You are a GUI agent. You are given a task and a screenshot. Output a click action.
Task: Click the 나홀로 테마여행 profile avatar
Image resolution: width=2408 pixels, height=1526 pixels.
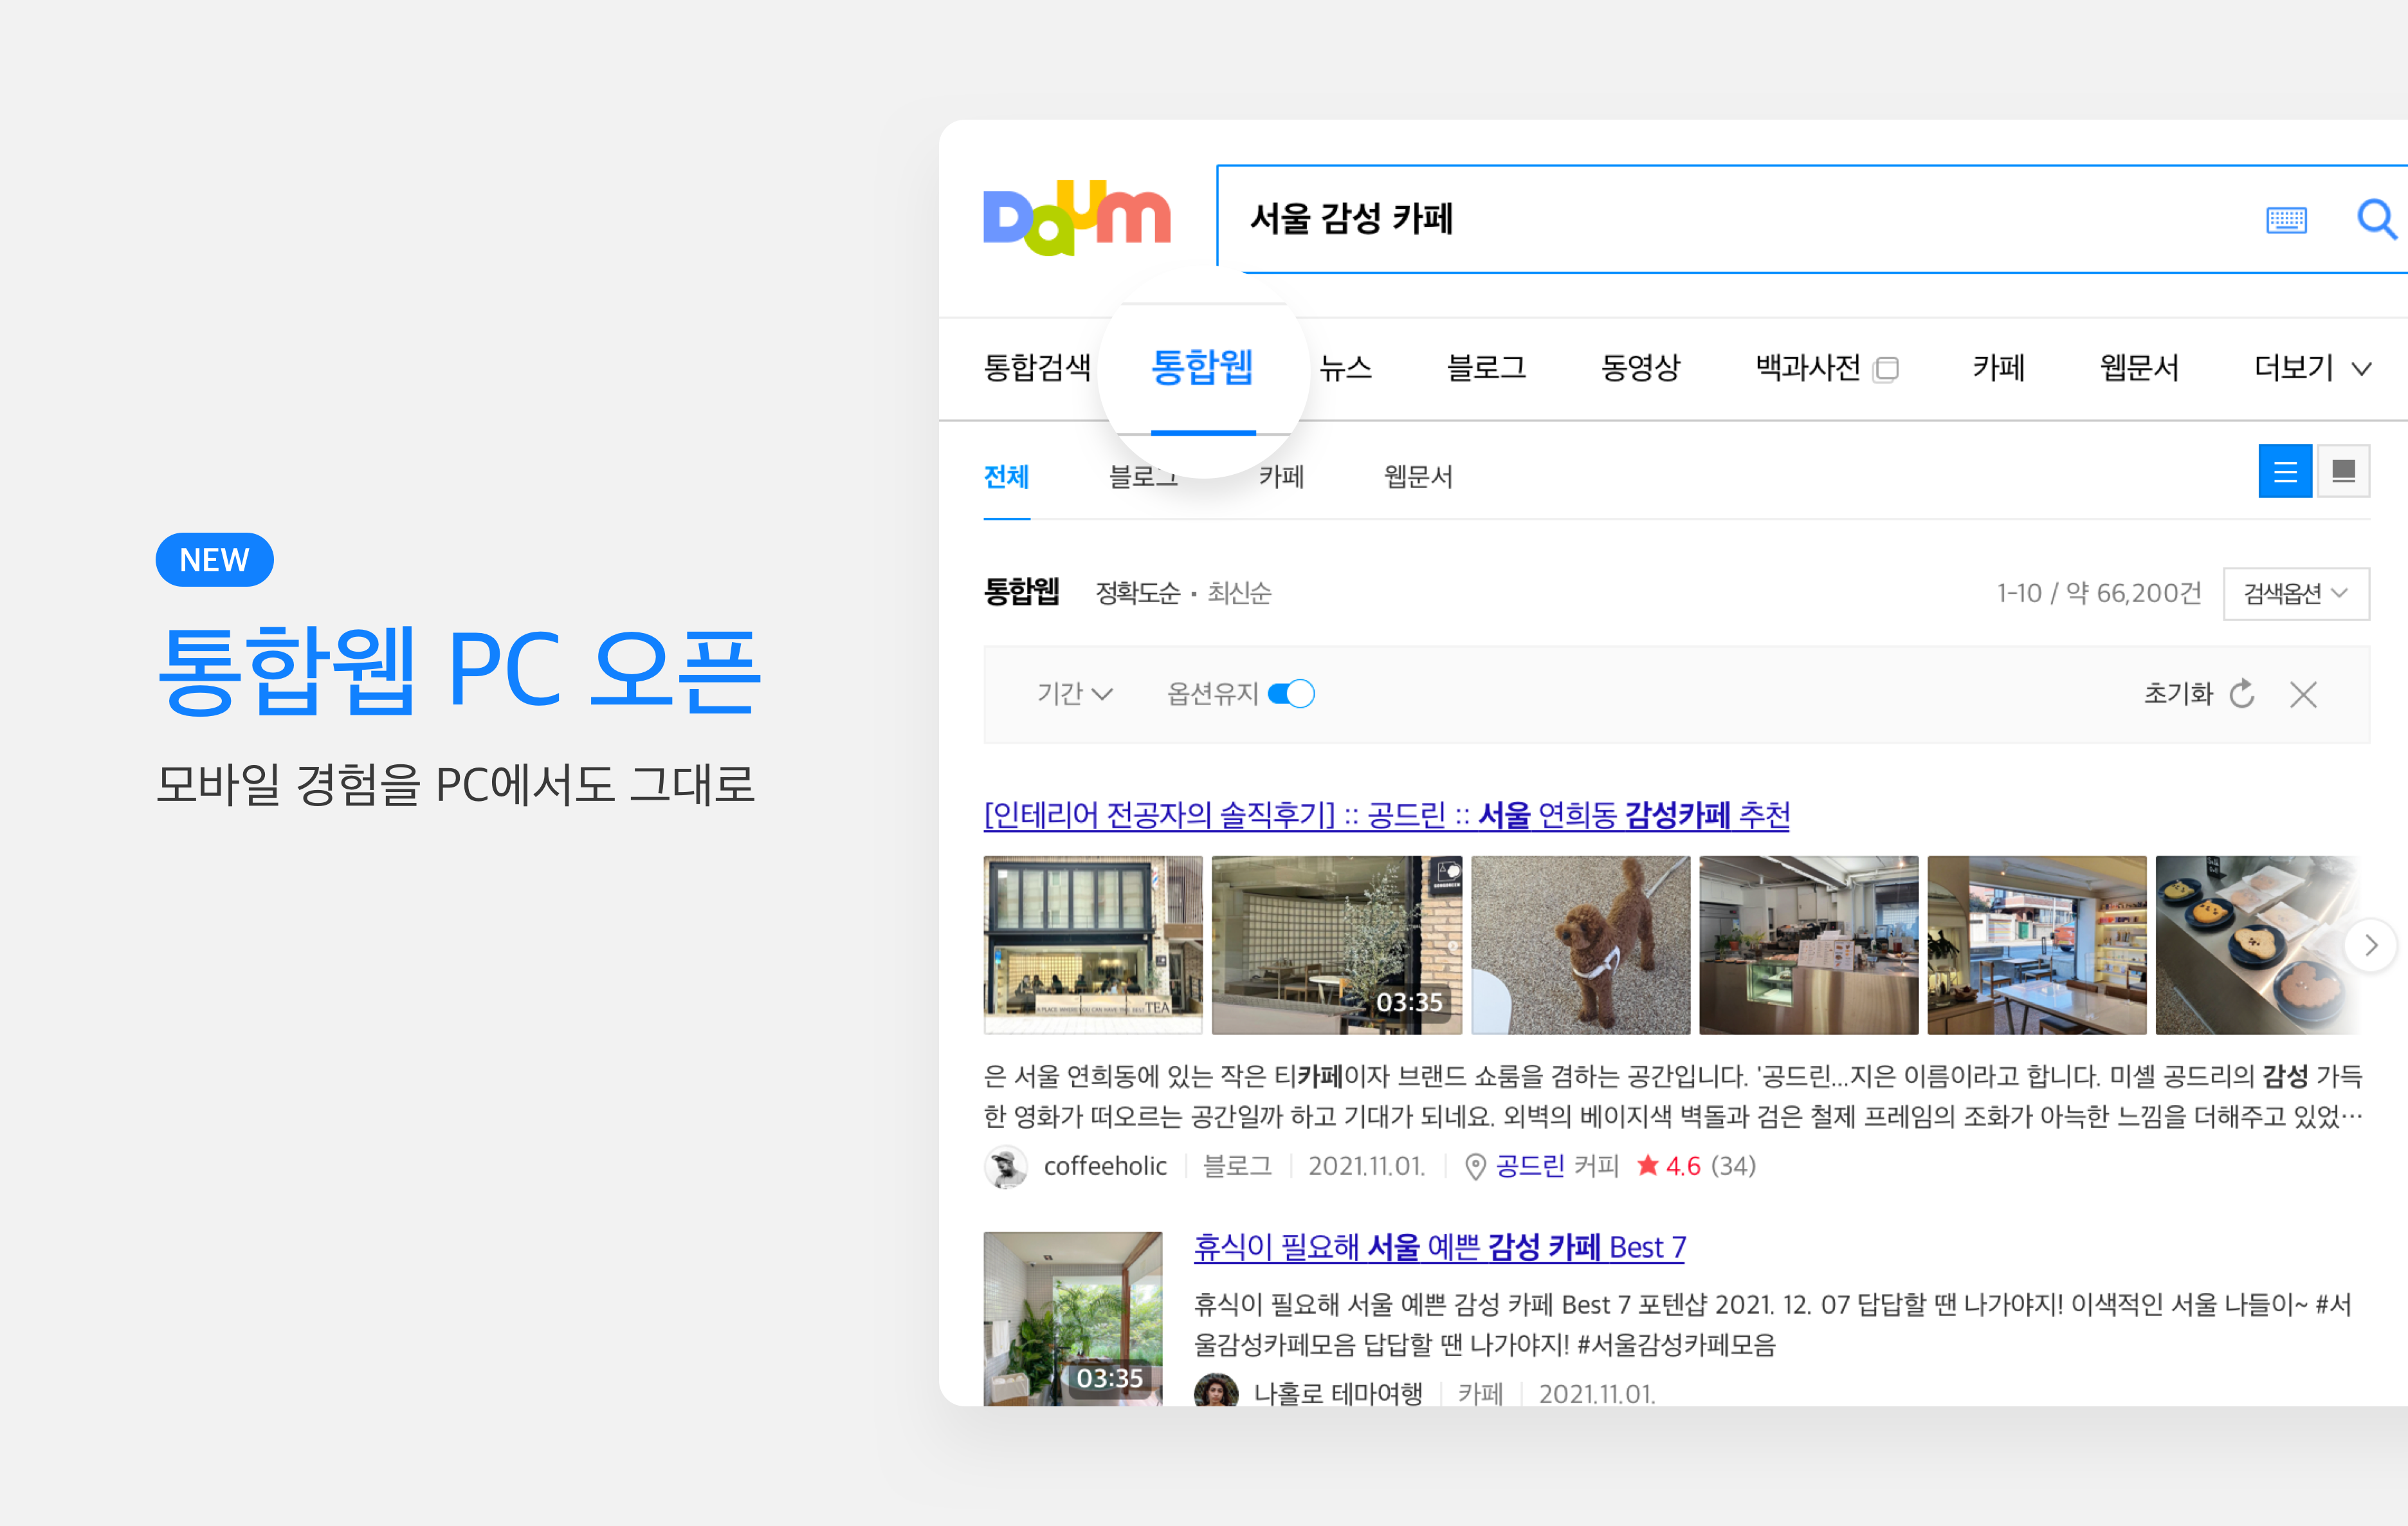pyautogui.click(x=1216, y=1391)
